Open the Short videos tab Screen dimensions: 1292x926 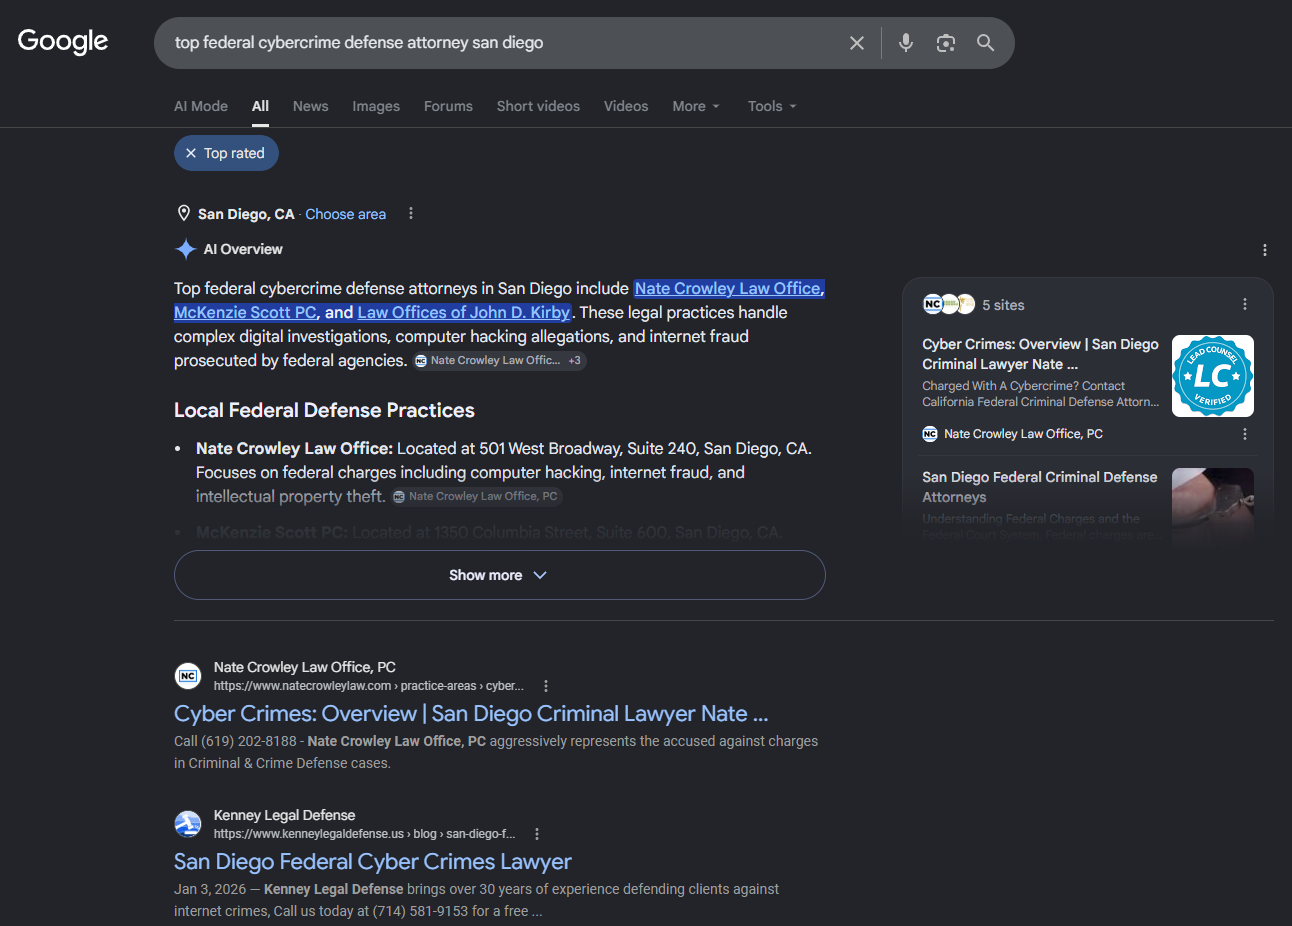click(538, 106)
